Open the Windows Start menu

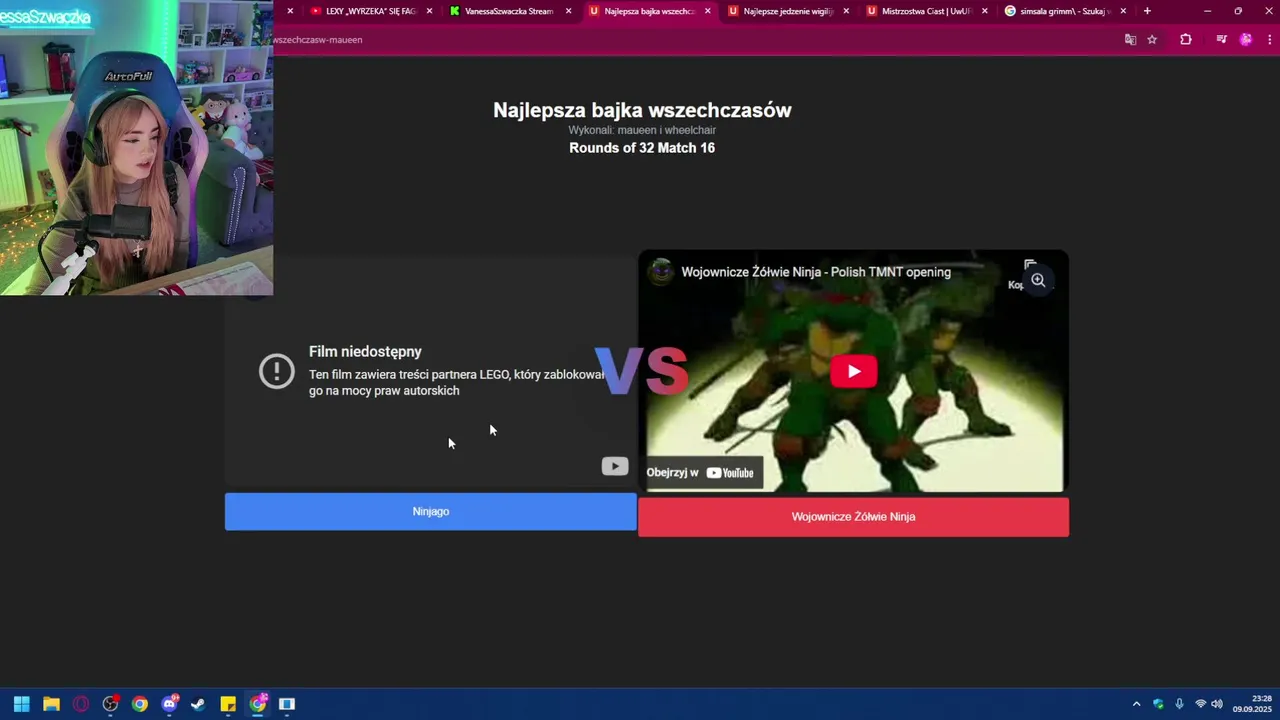[x=22, y=704]
